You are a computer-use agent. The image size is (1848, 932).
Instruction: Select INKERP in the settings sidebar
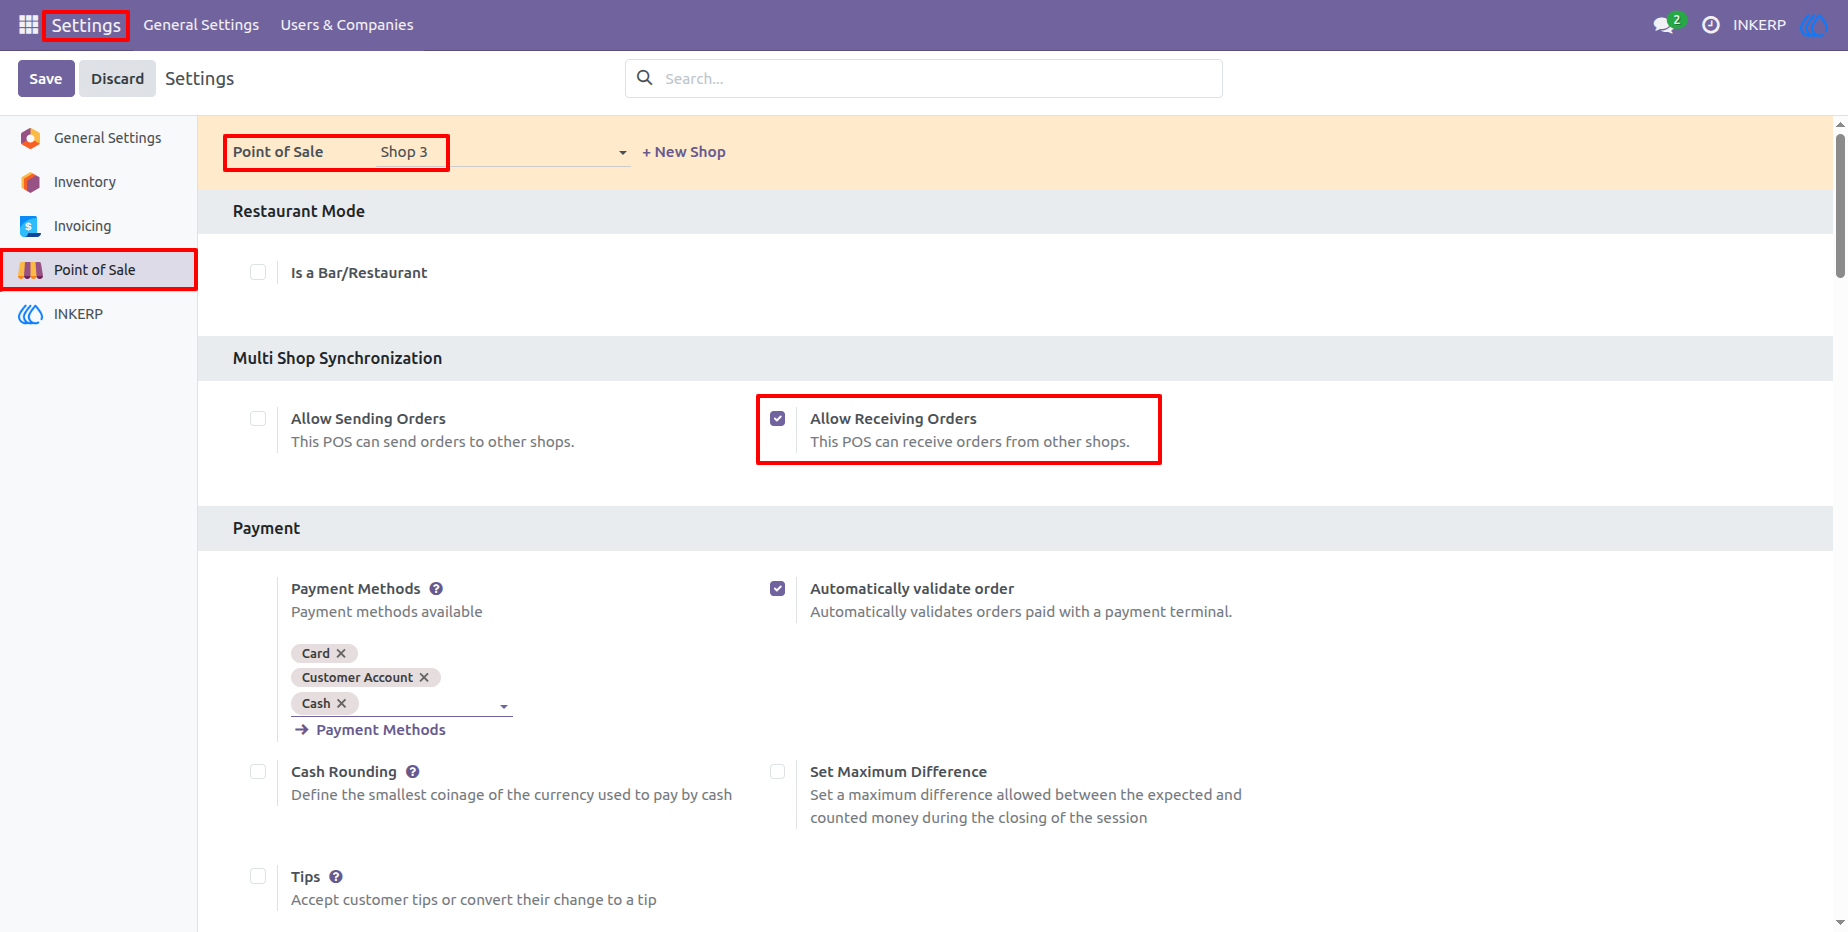98,314
